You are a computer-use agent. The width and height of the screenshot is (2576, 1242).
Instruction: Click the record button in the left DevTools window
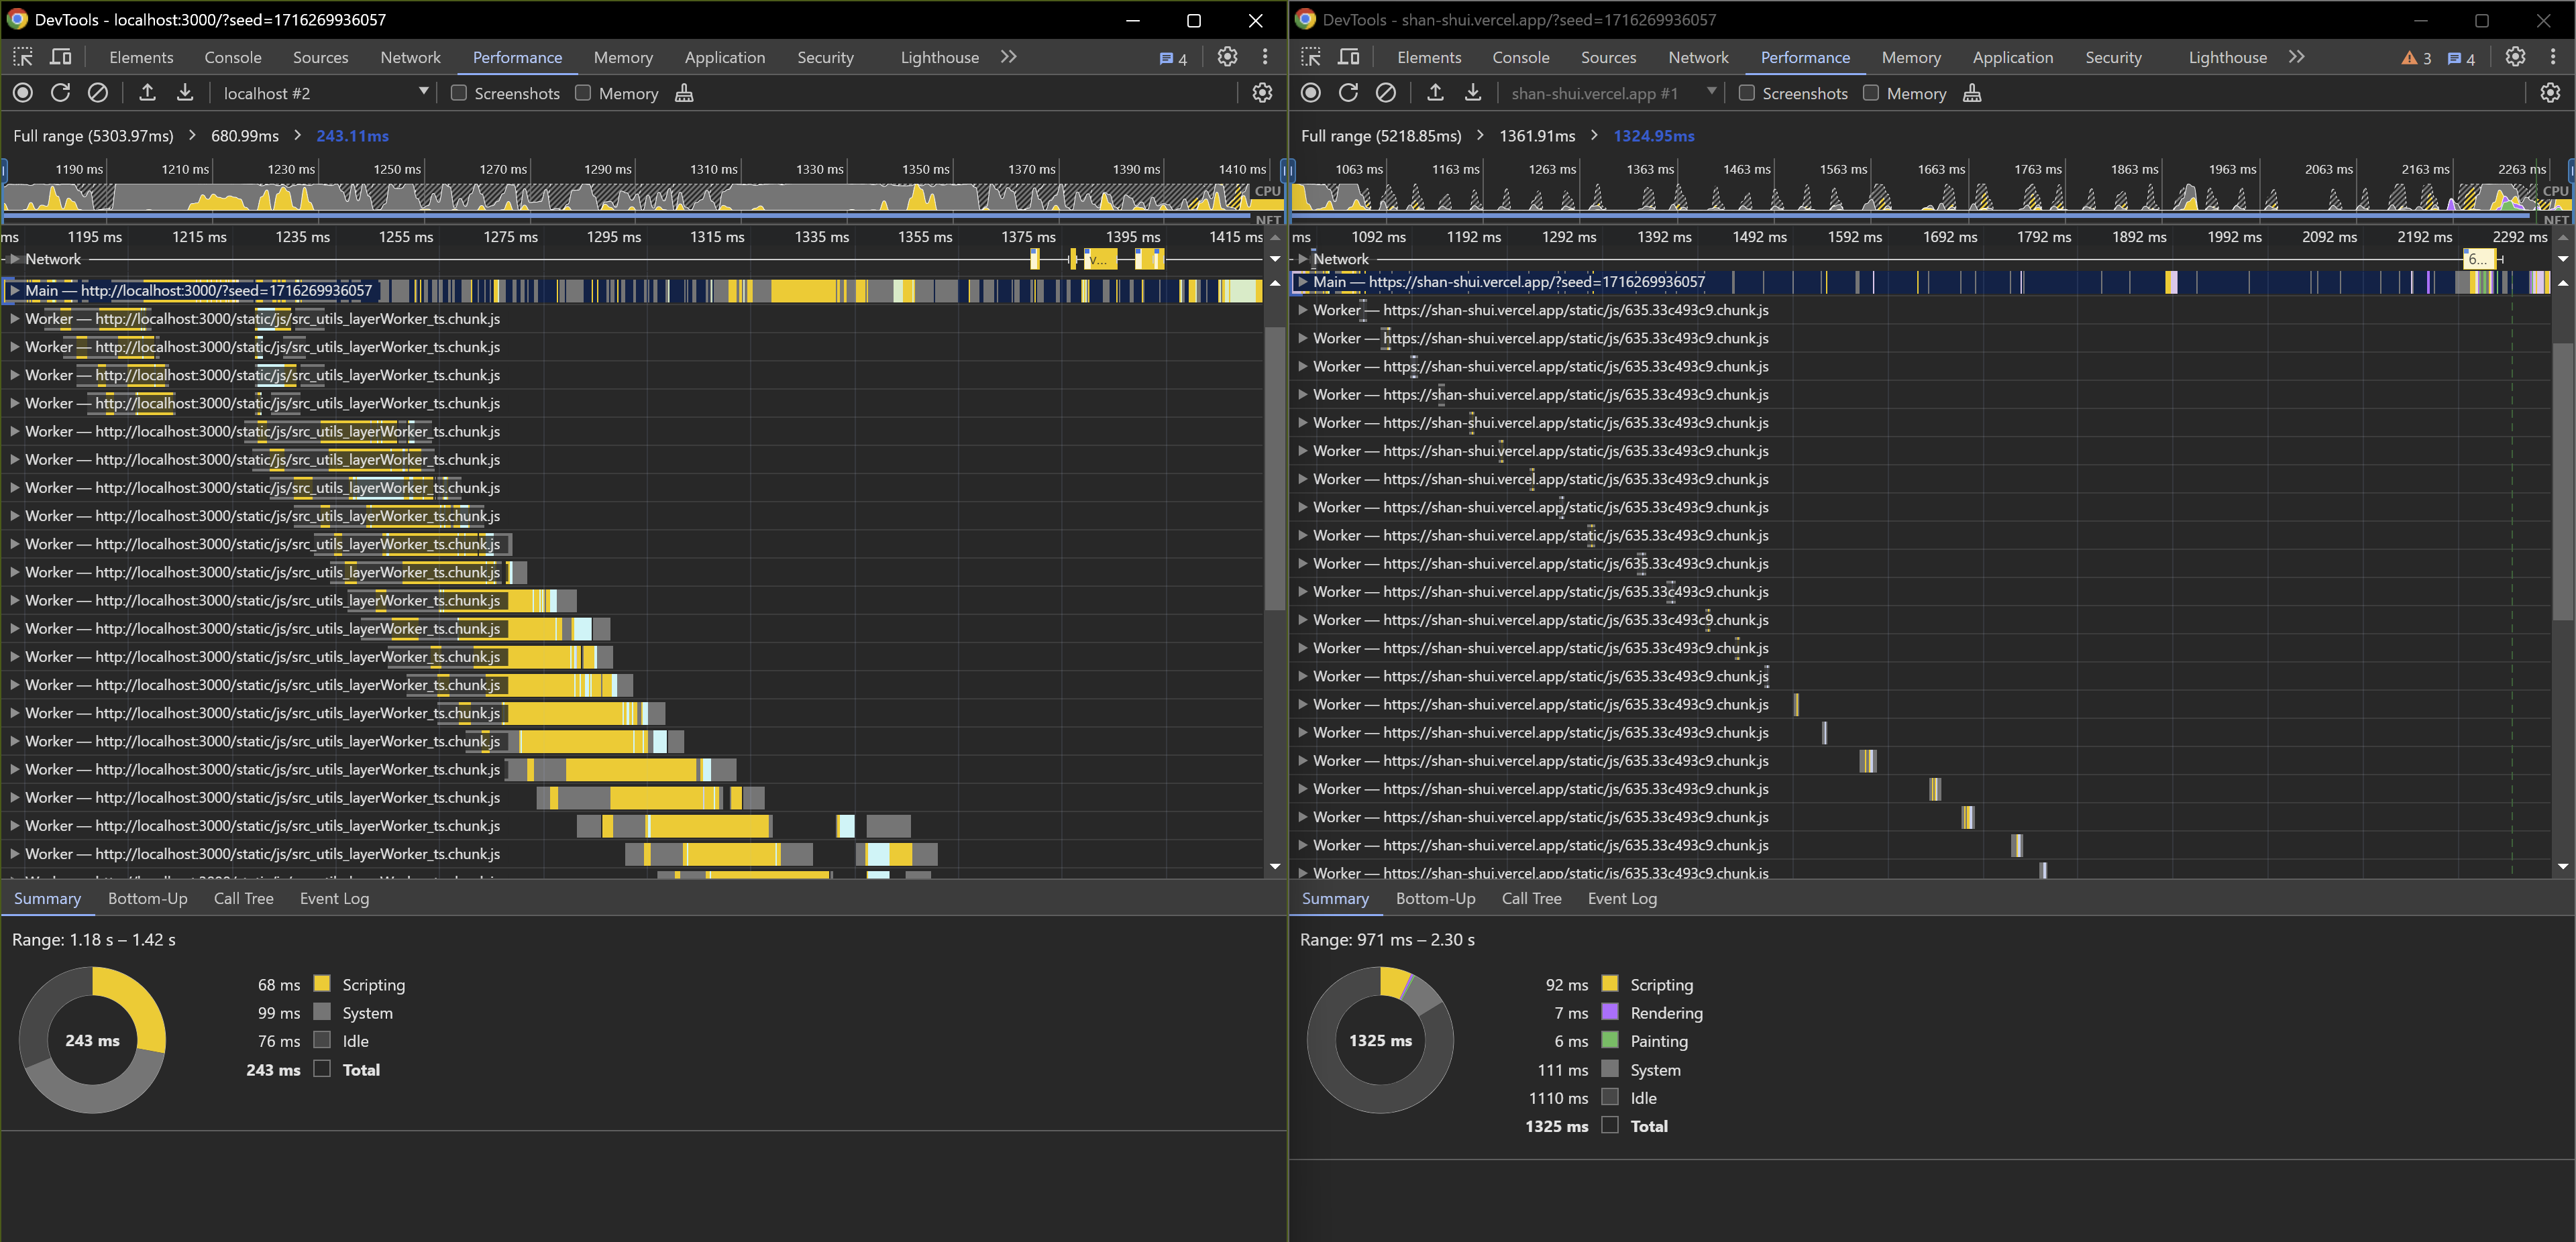pos(23,93)
